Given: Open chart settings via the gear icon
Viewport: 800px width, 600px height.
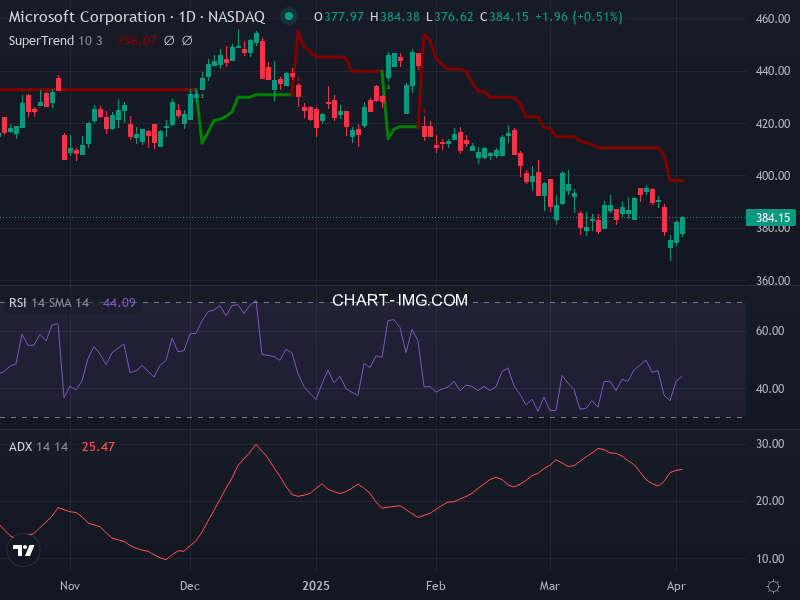Looking at the screenshot, I should tap(773, 586).
